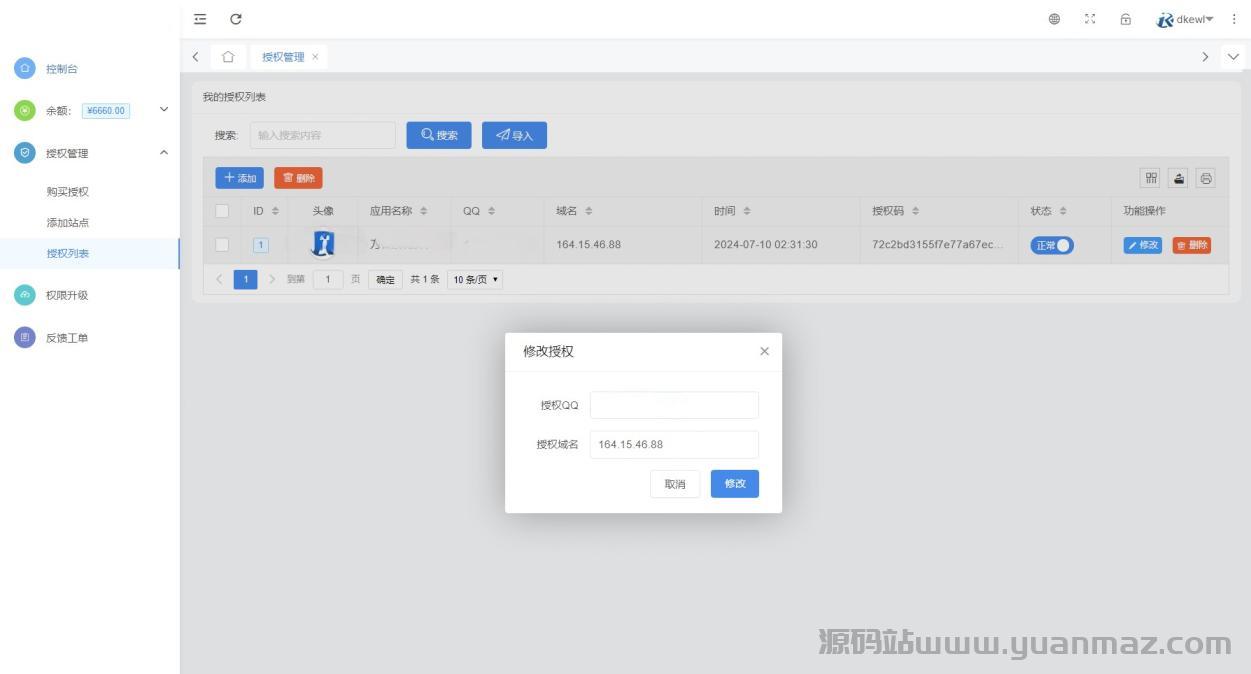Open the column filter grid icon
The height and width of the screenshot is (674, 1251).
(x=1151, y=178)
